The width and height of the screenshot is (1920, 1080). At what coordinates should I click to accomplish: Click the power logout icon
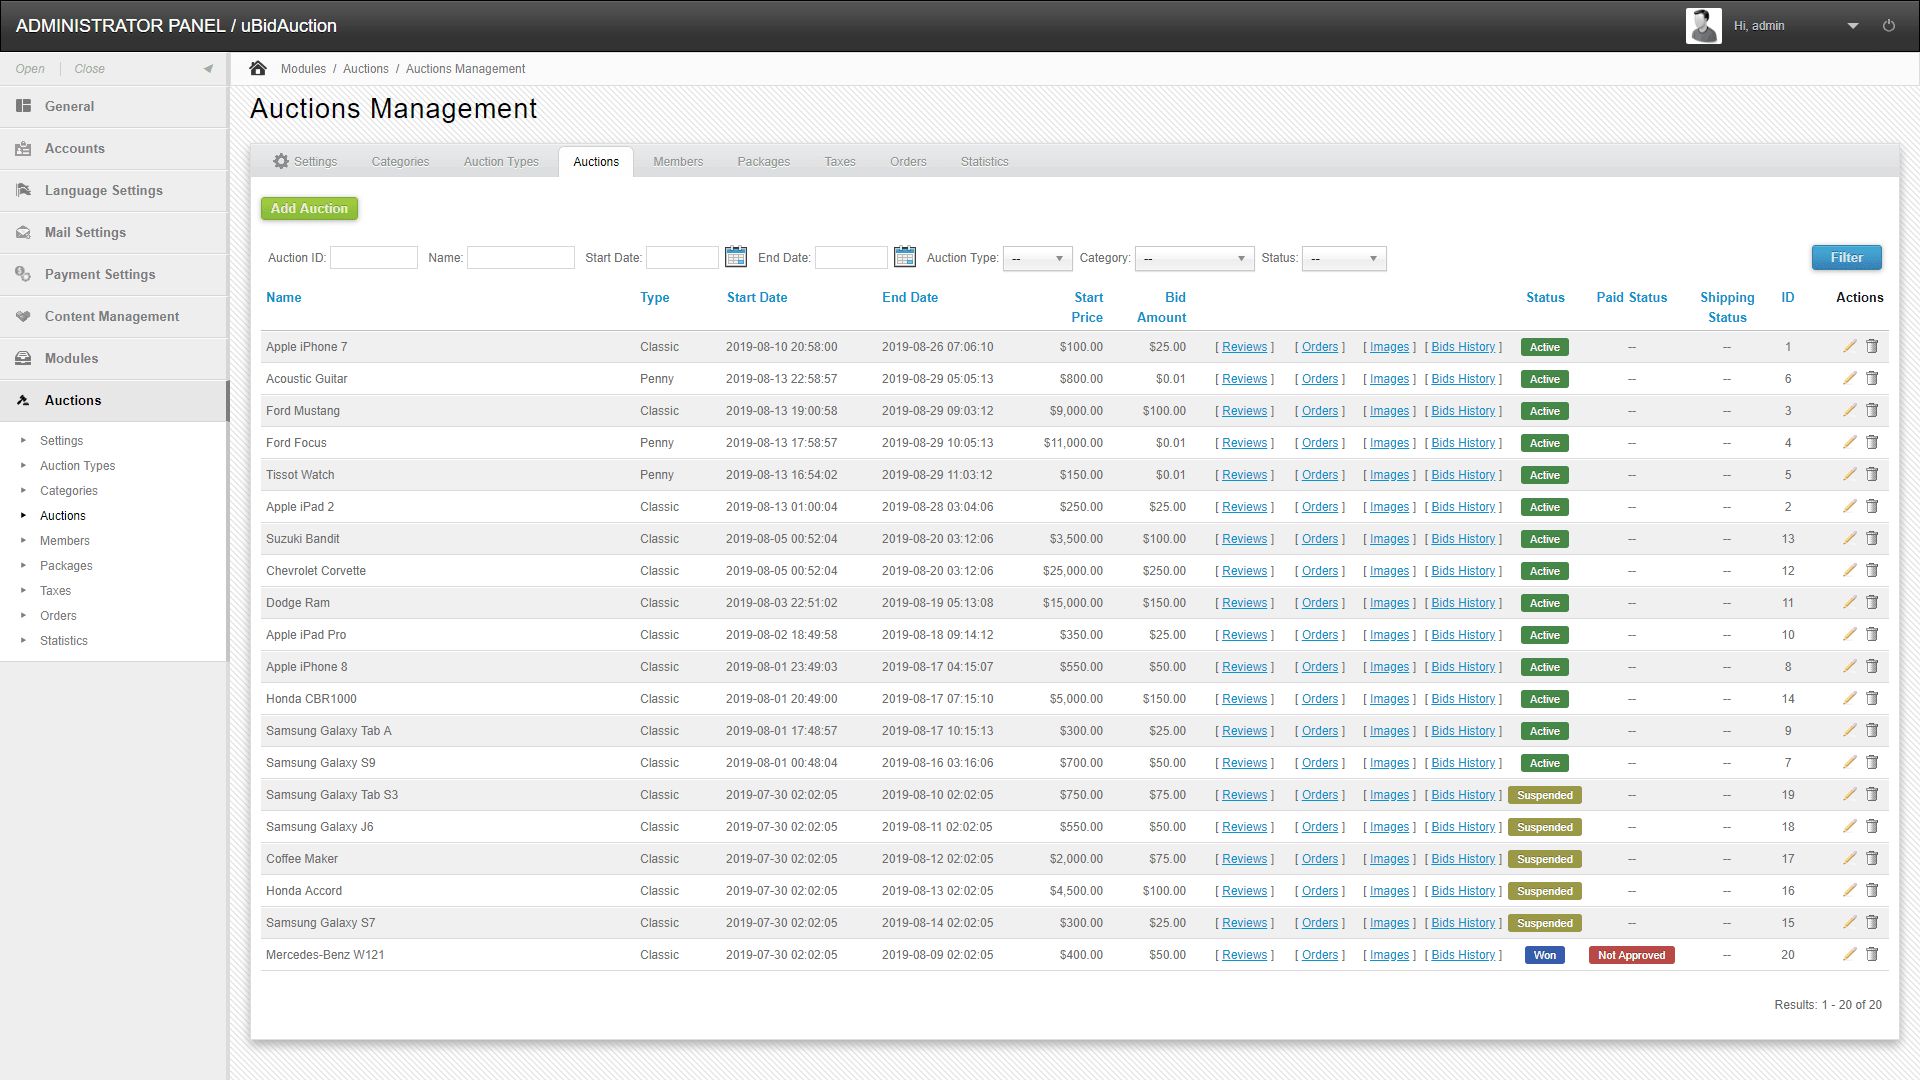click(x=1889, y=26)
